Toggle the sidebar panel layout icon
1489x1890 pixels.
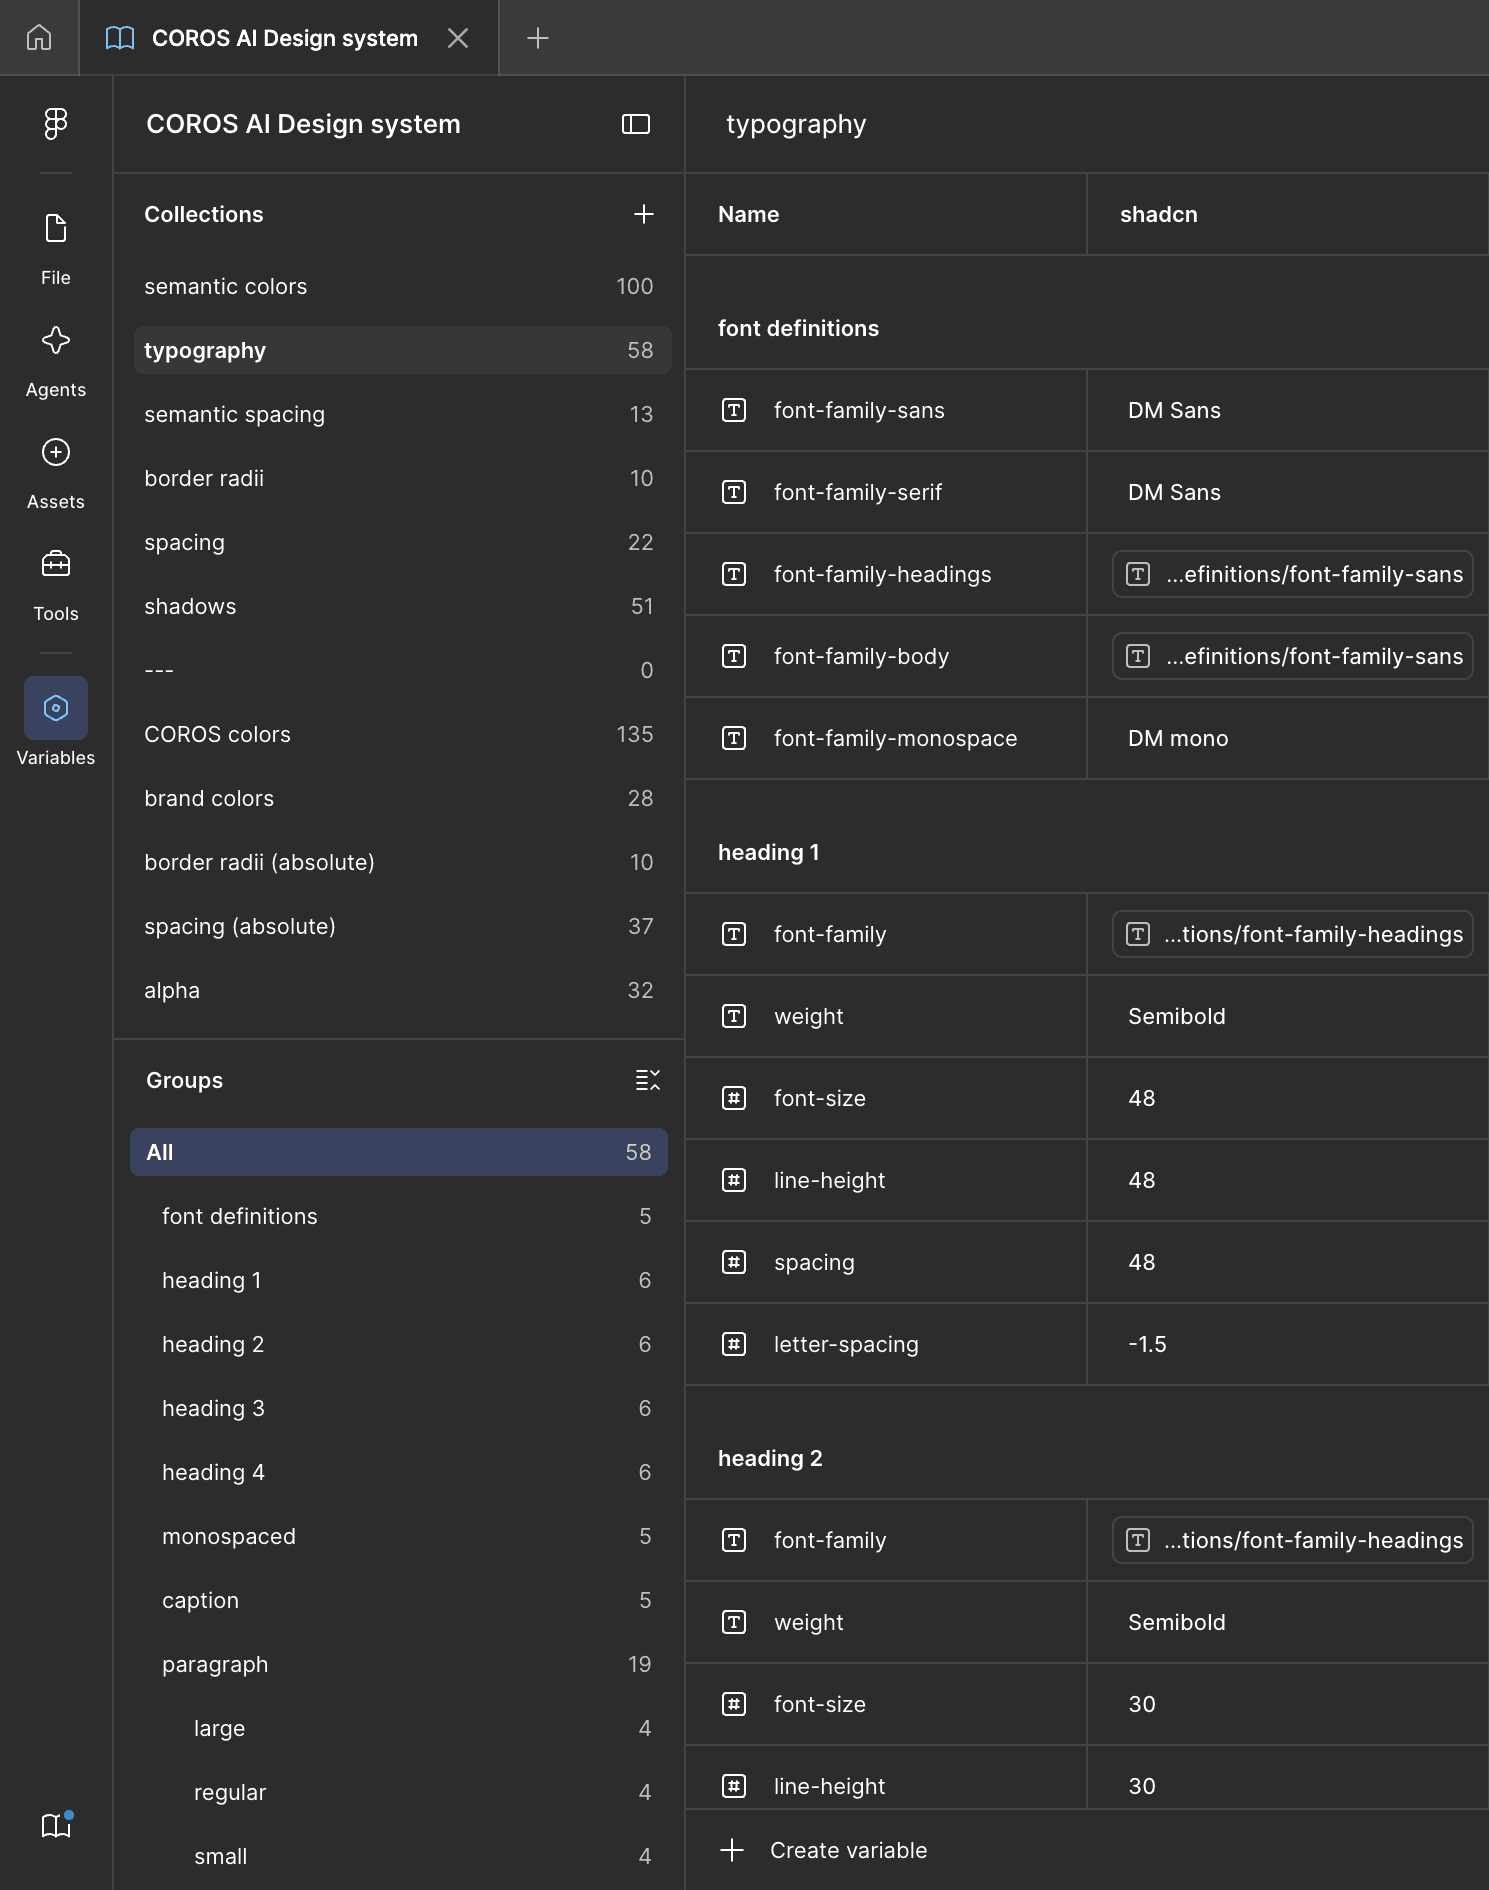[x=636, y=124]
